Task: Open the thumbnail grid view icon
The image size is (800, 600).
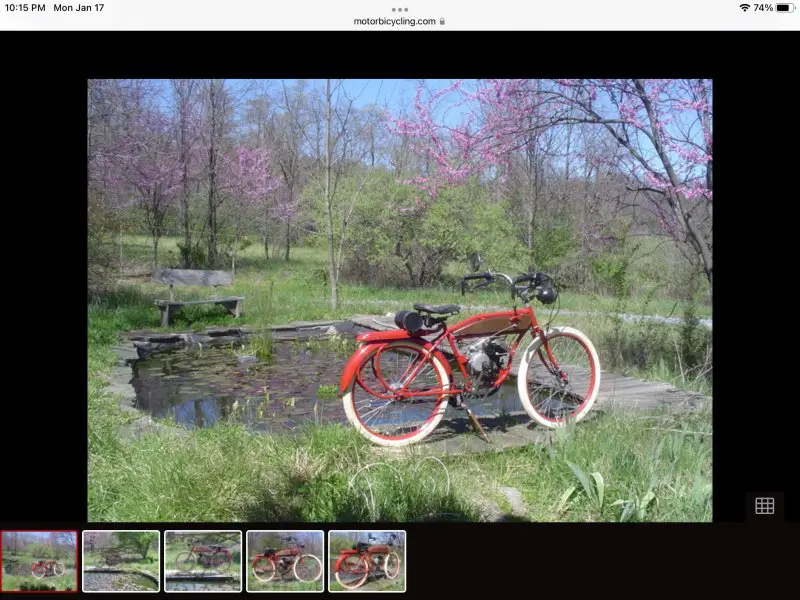Action: point(764,506)
